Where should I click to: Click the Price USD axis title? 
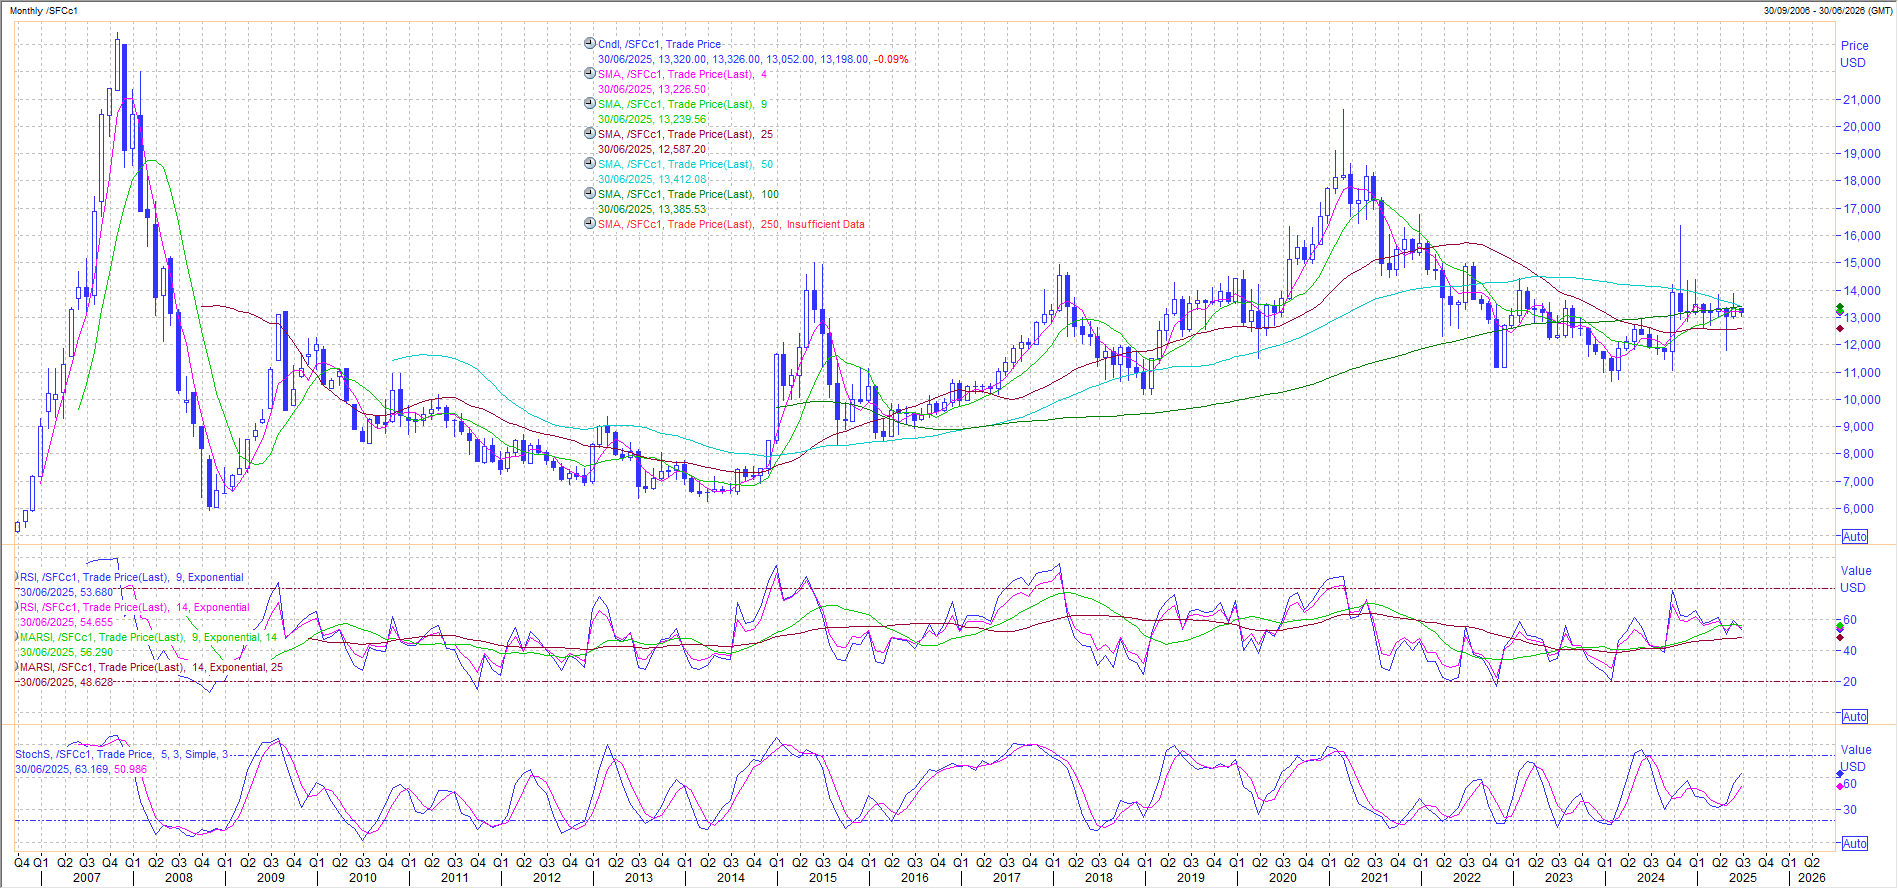[1854, 54]
